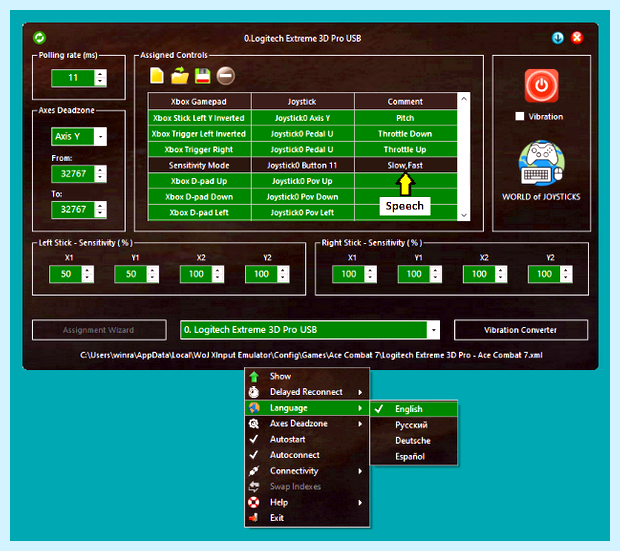Click controls table scroll up arrow
620x551 pixels.
[464, 98]
